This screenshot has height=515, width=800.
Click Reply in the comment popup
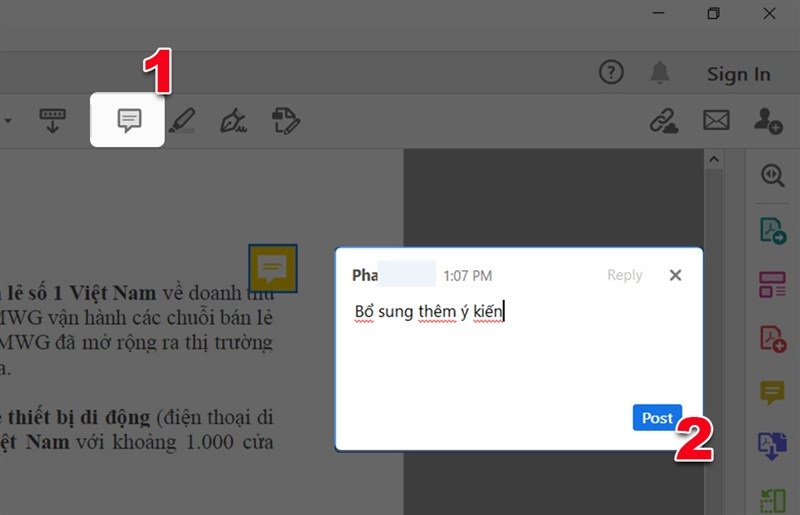[624, 275]
